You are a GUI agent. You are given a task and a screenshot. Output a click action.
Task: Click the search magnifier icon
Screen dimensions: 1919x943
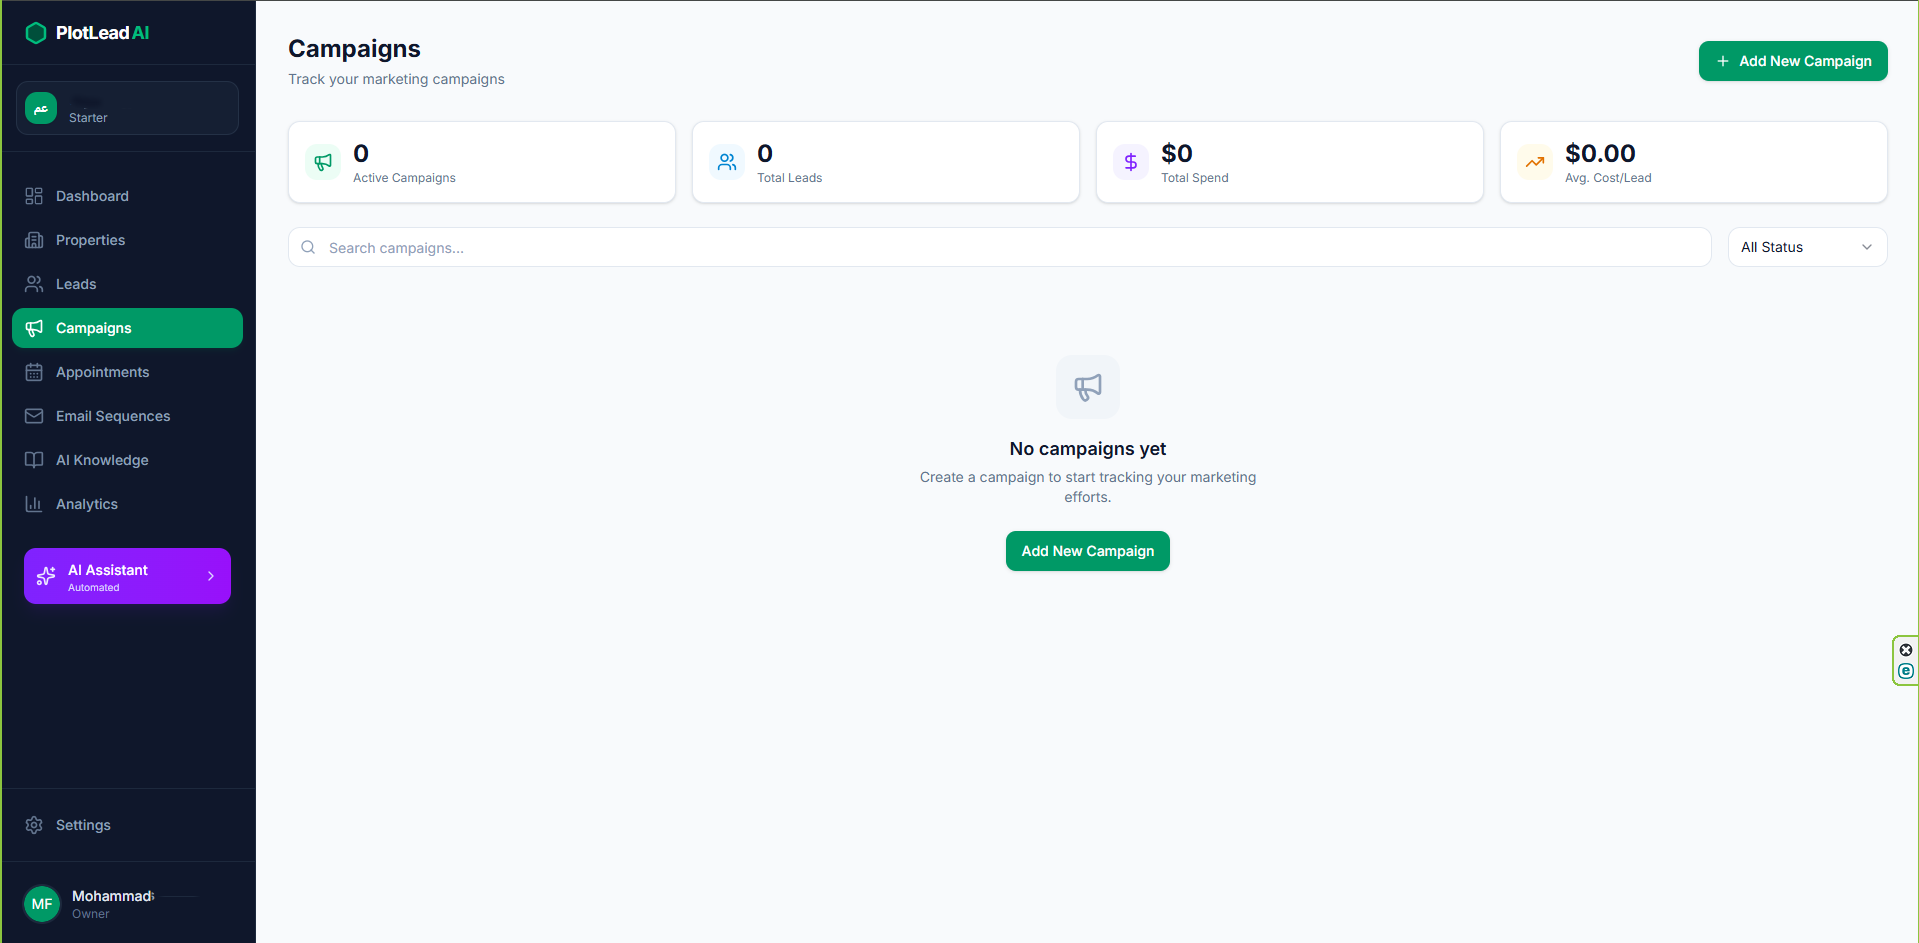tap(308, 247)
